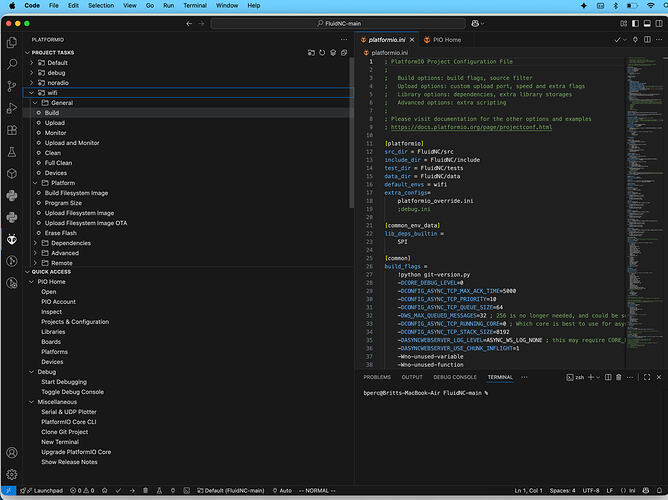
Task: Collapse the QUICK ACCESS section
Action: pyautogui.click(x=27, y=272)
